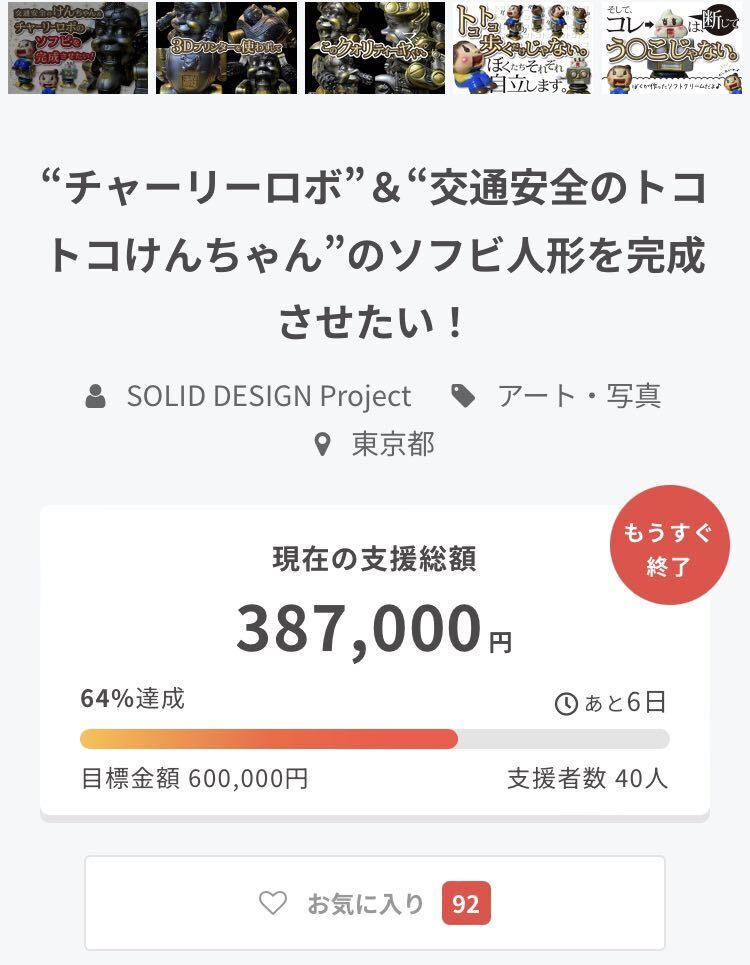Click the orange funding progress bar
This screenshot has height=965, width=750.
pyautogui.click(x=269, y=739)
